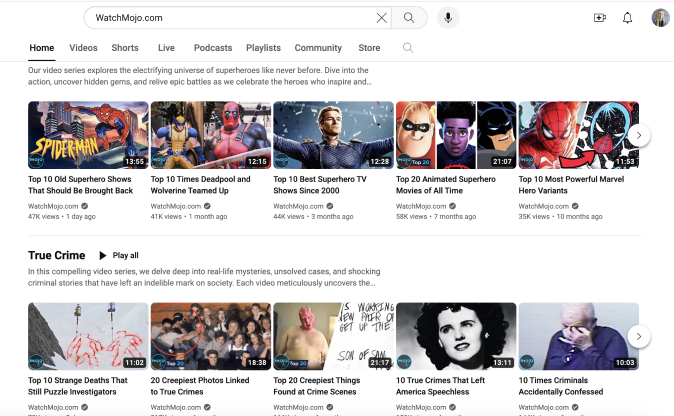Open the Podcasts tab
674x416 pixels.
[x=213, y=48]
